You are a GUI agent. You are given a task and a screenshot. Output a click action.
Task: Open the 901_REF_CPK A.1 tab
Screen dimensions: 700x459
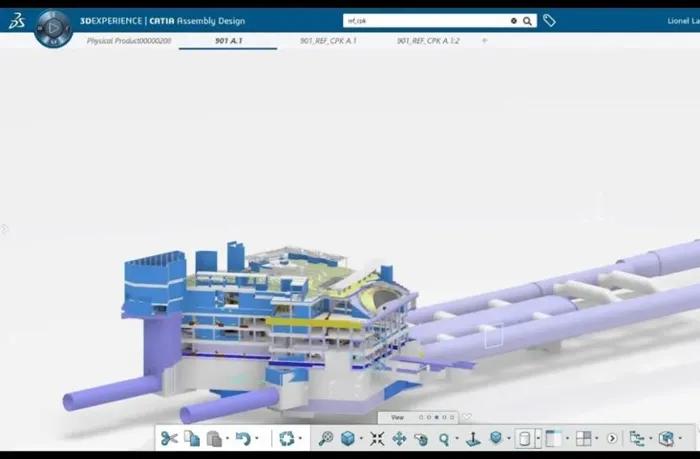(x=328, y=41)
